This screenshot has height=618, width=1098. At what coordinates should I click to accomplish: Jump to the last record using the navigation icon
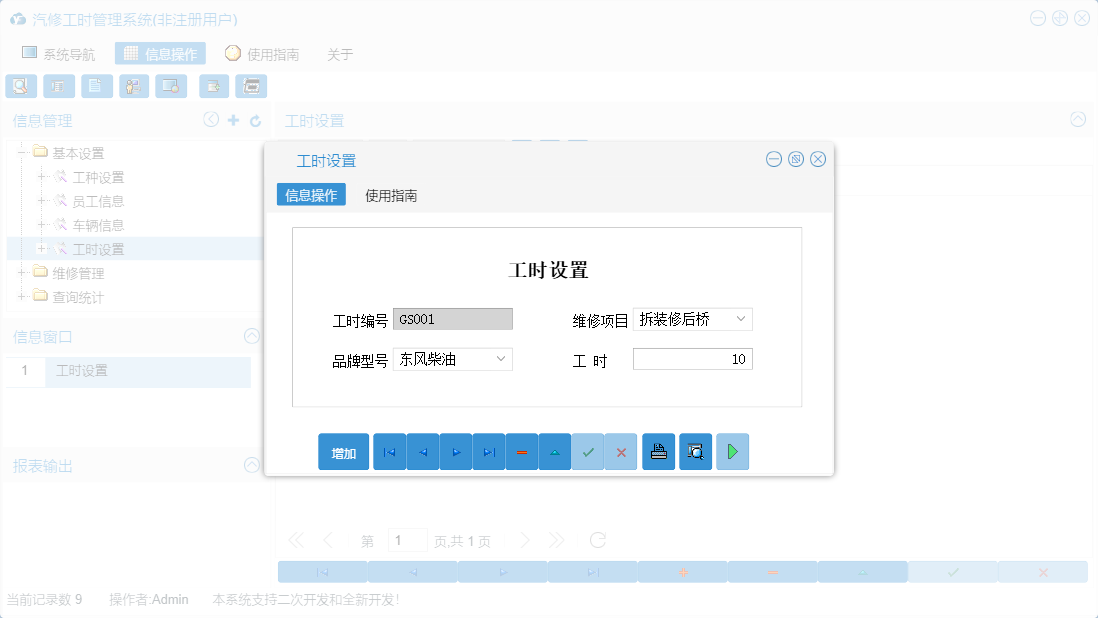[x=488, y=451]
